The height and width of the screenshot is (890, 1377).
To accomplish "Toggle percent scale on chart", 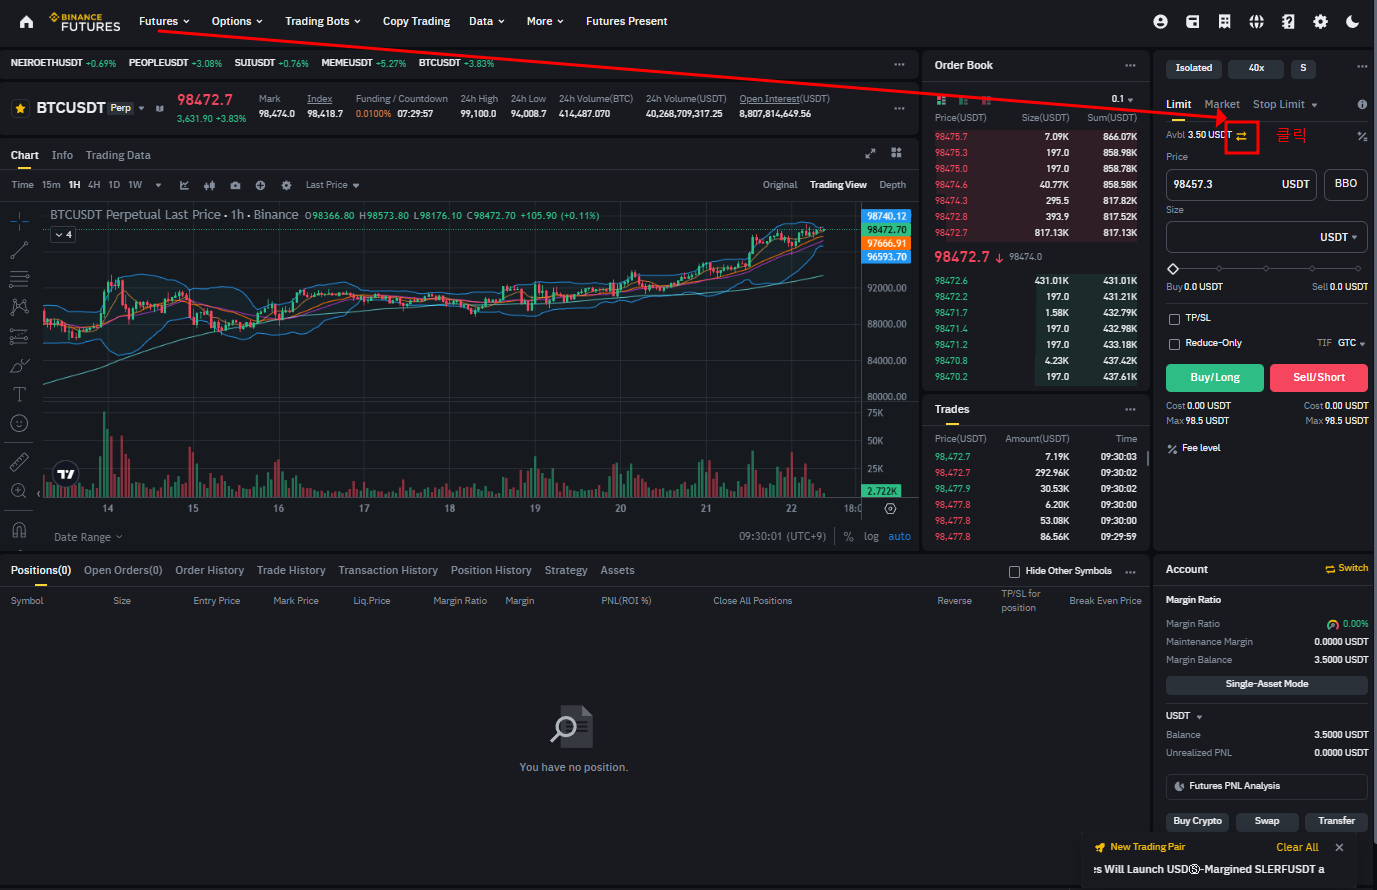I will click(848, 537).
